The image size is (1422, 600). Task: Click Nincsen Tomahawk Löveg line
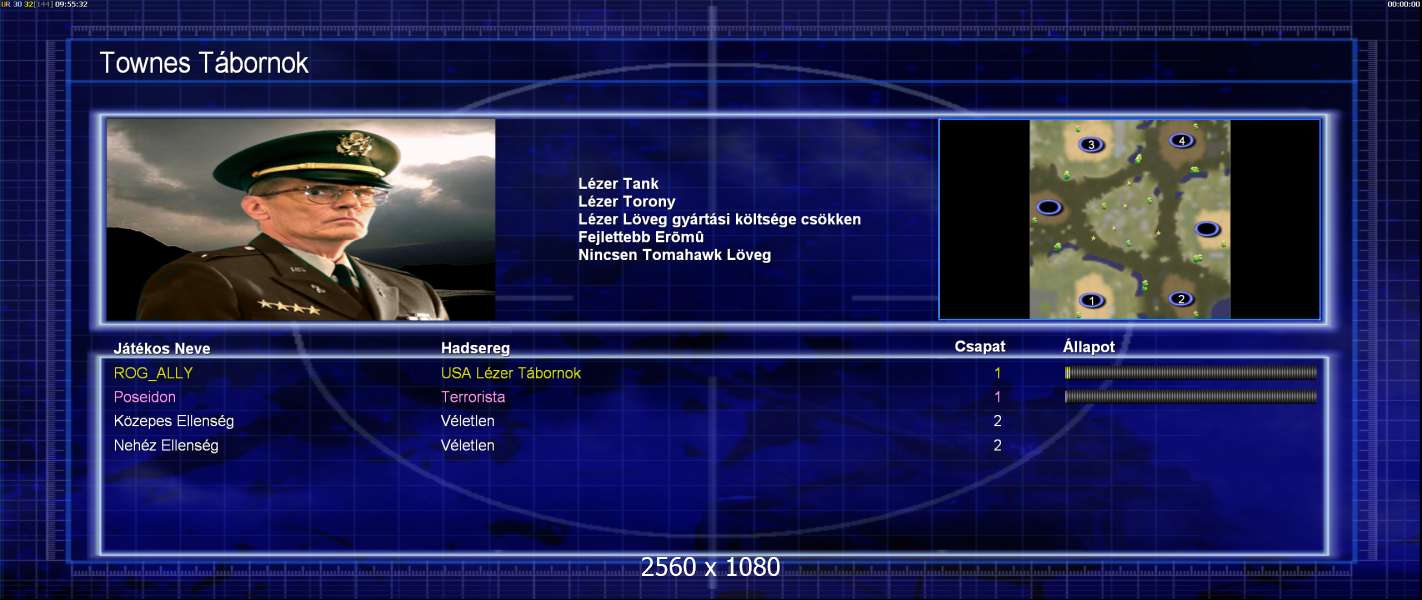tap(674, 255)
